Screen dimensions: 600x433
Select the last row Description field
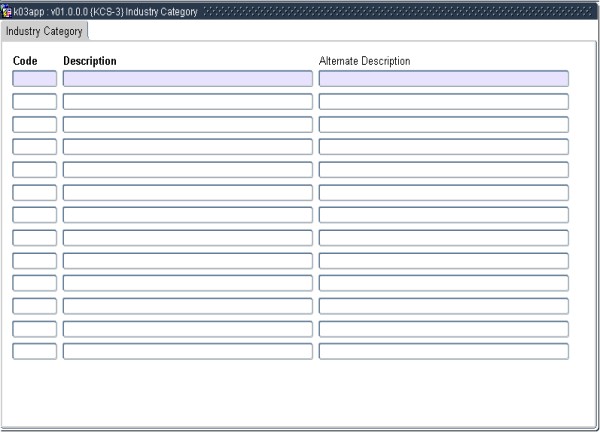point(188,351)
